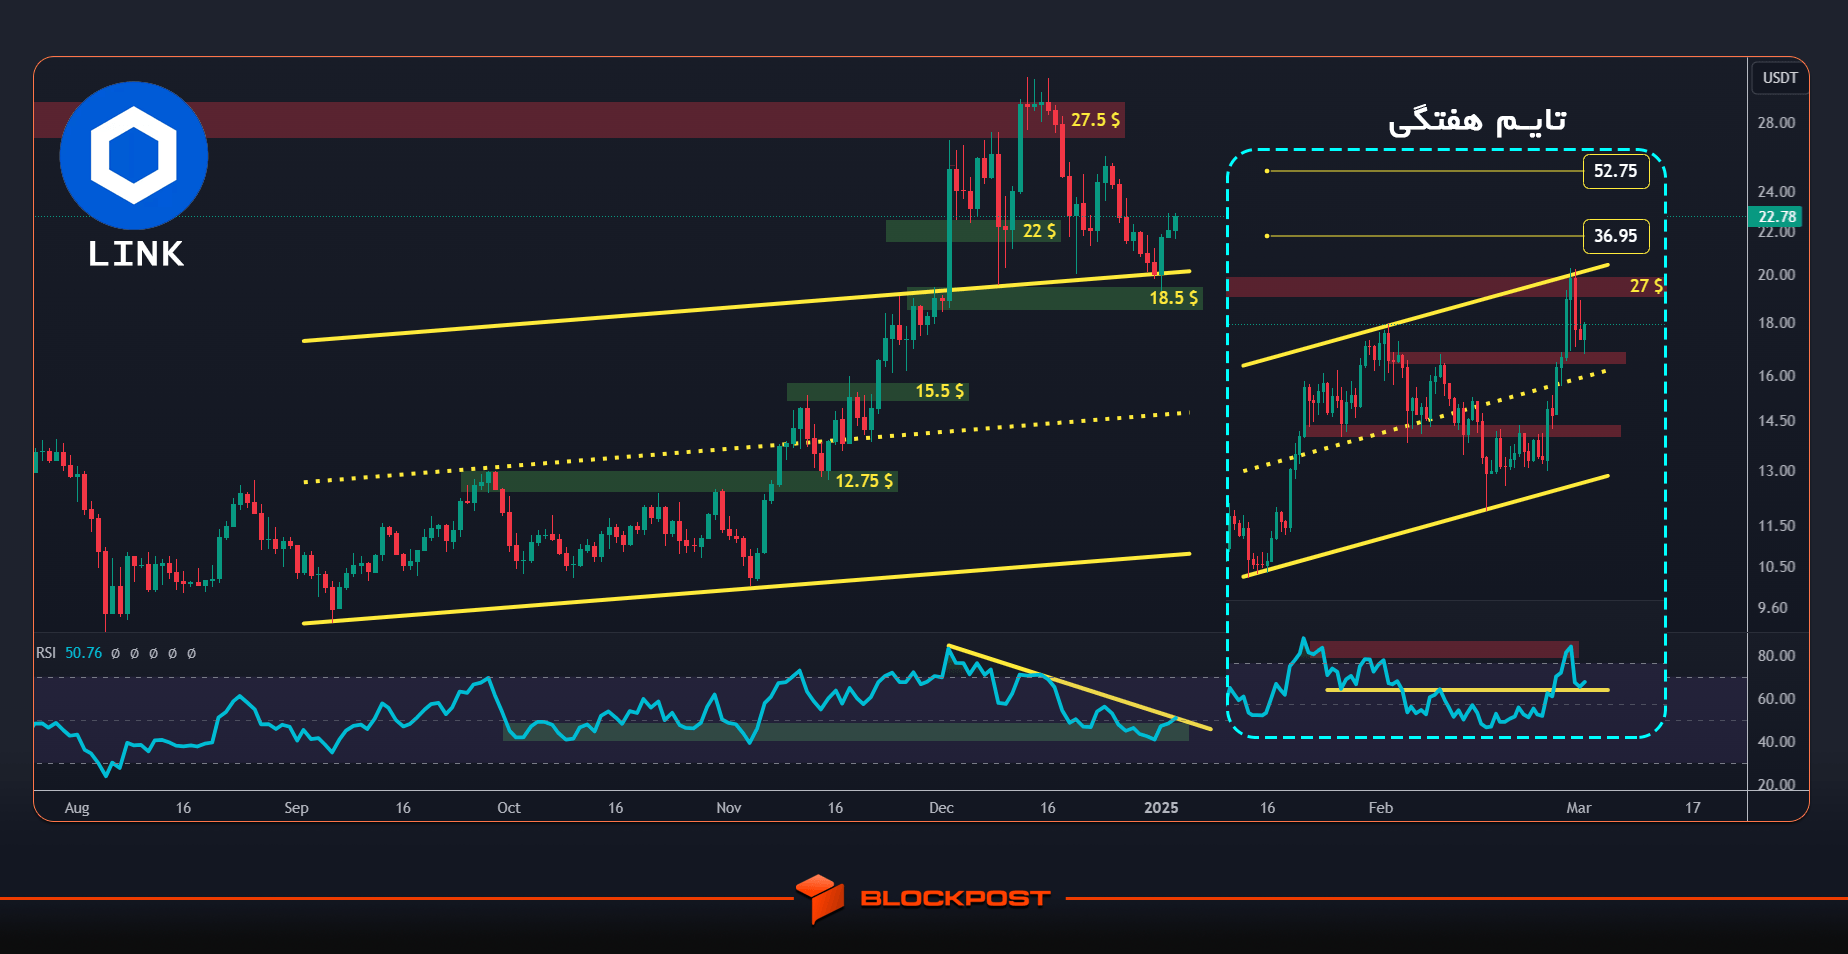This screenshot has height=954, width=1848.
Task: Click the Mar label on time axis
Action: 1579,808
